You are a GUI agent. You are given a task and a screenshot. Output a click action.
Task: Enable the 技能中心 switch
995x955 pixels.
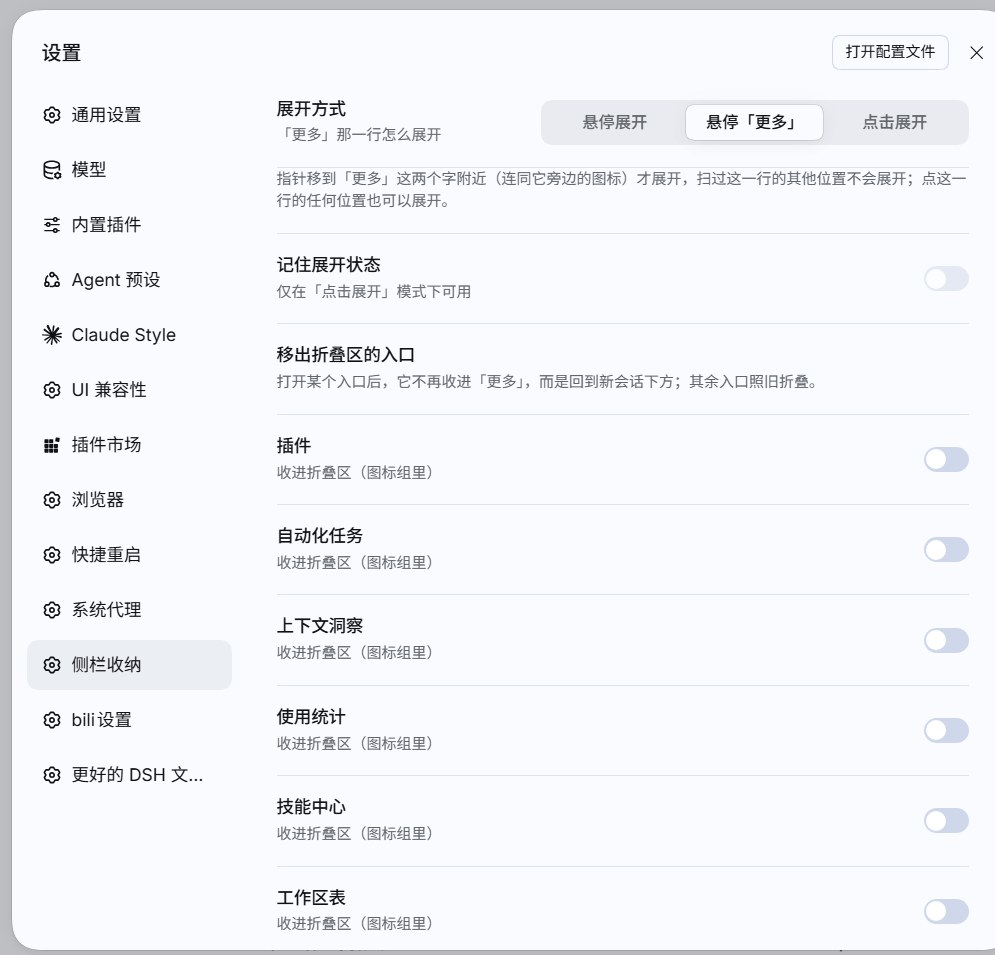point(946,820)
